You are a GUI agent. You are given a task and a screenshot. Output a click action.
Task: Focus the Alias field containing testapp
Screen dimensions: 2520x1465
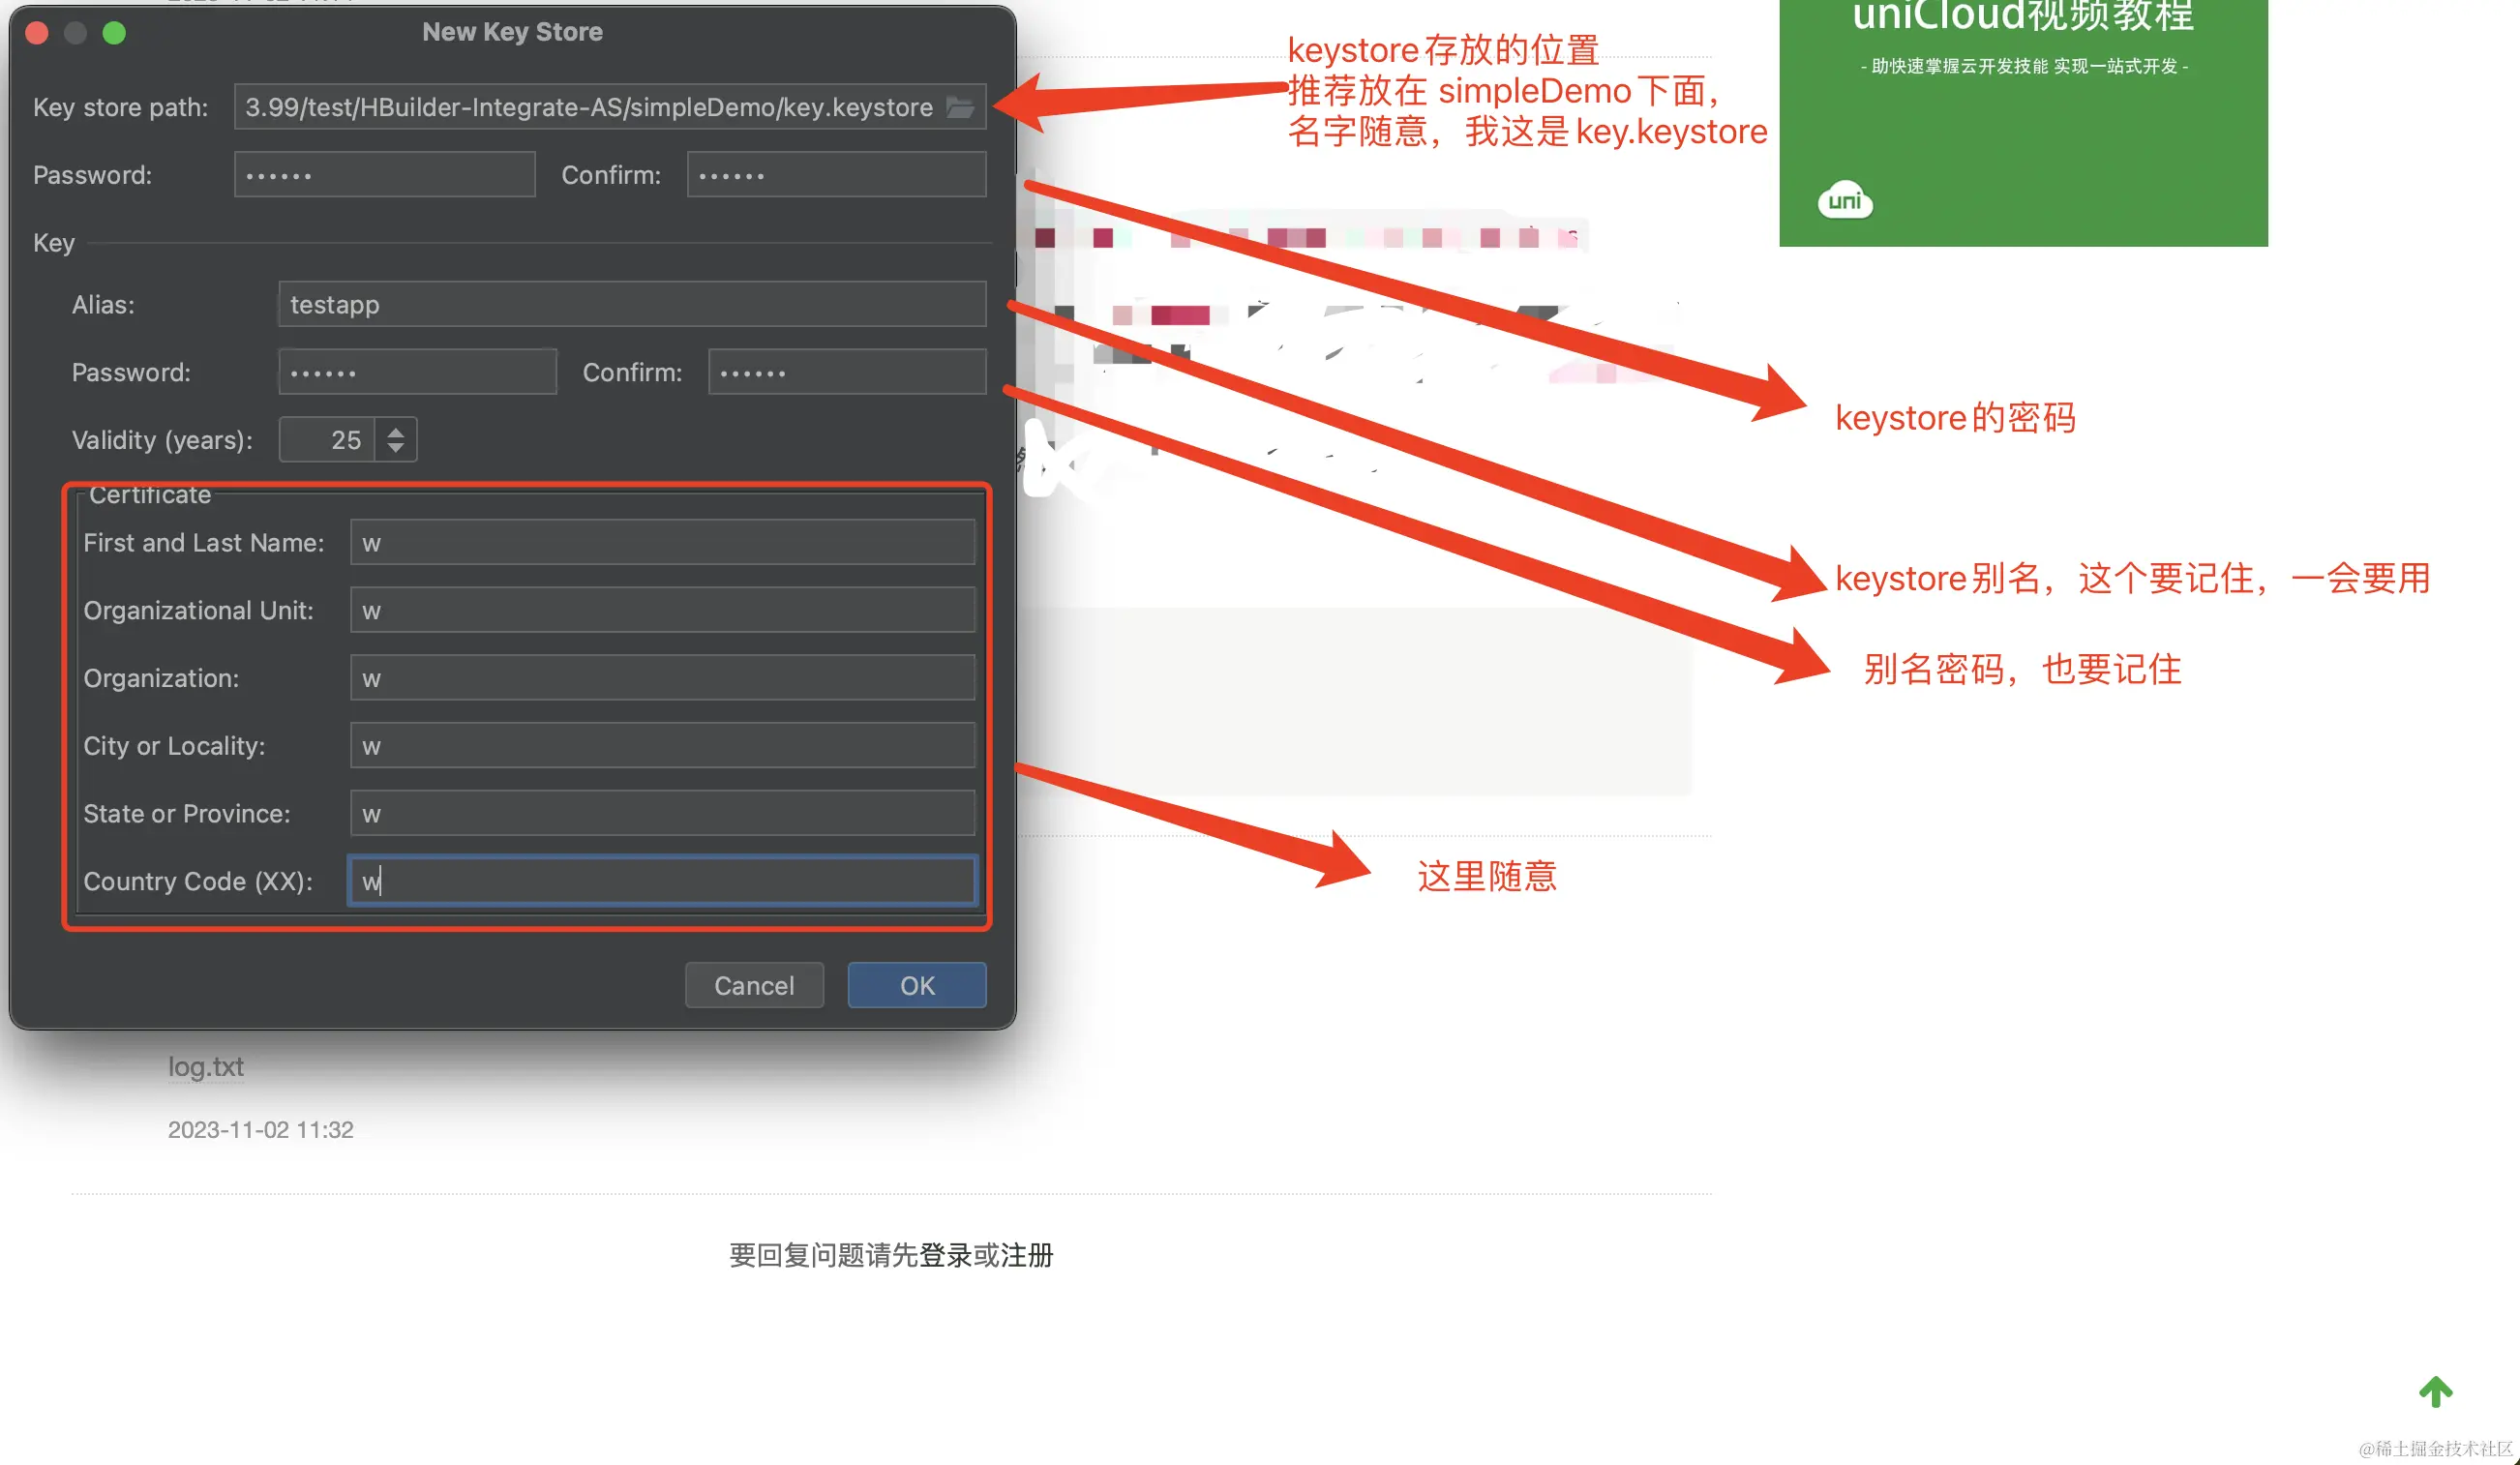pyautogui.click(x=631, y=304)
